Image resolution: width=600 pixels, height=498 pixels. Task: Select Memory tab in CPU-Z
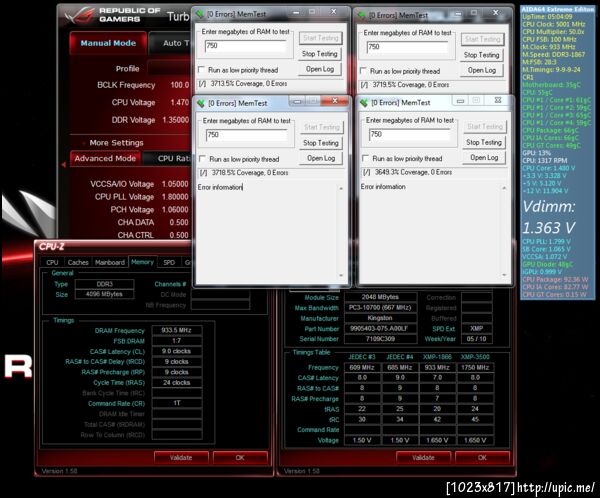click(x=142, y=262)
